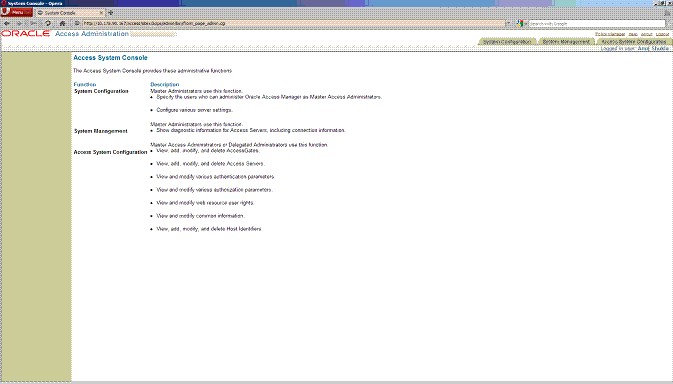Image resolution: width=673 pixels, height=384 pixels.
Task: Click the Search with Google input field
Action: pyautogui.click(x=597, y=24)
